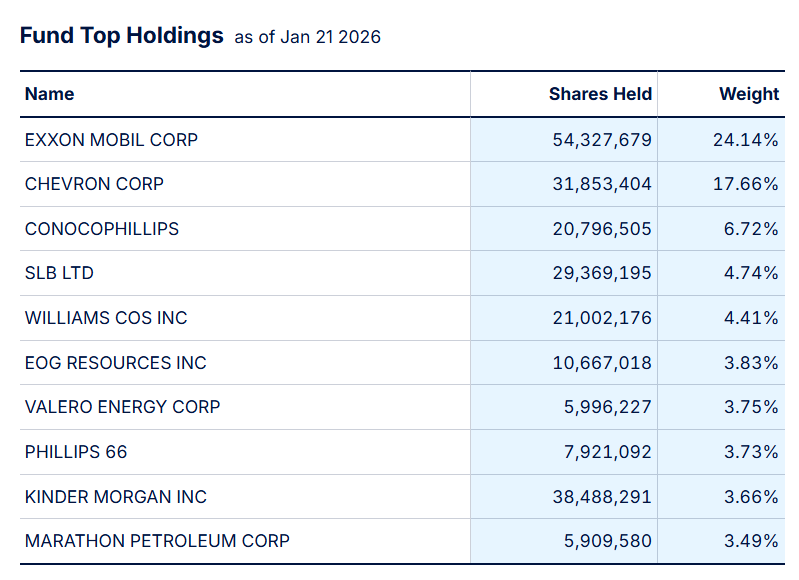Select the EXXON MOBIL CORP holding
The width and height of the screenshot is (799, 580).
point(111,140)
